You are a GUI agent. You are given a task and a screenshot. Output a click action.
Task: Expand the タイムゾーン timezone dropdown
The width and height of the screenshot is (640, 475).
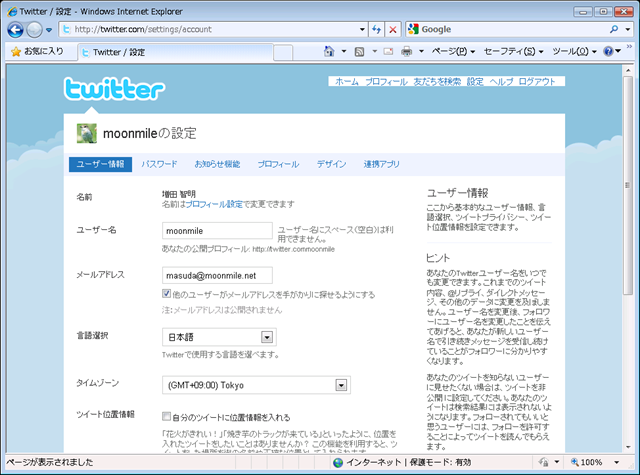[x=341, y=385]
